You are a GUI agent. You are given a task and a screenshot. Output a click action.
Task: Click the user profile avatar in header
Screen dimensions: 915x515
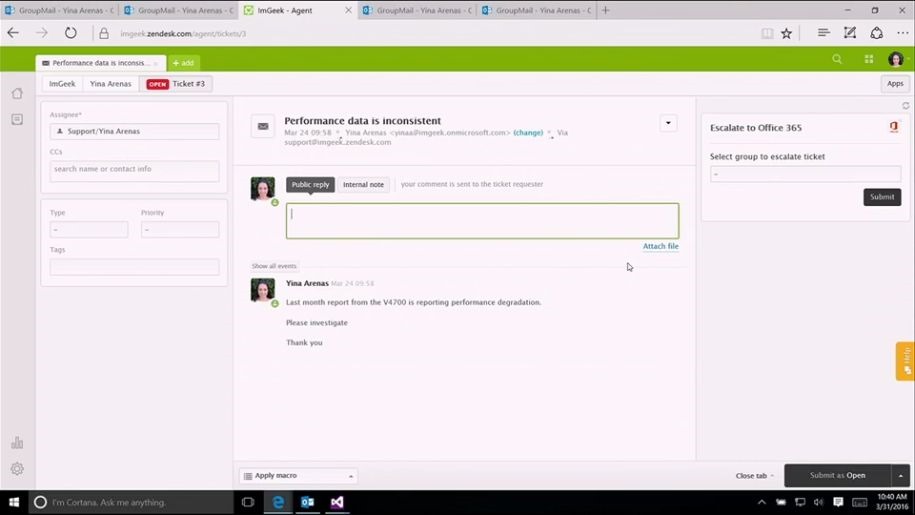coord(895,59)
